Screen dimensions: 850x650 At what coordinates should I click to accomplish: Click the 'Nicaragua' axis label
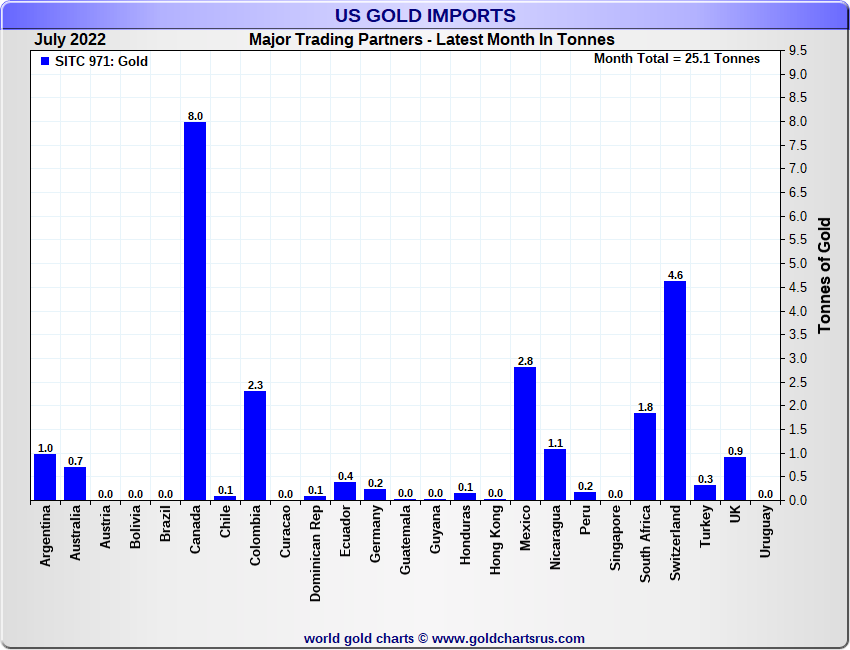[x=555, y=538]
